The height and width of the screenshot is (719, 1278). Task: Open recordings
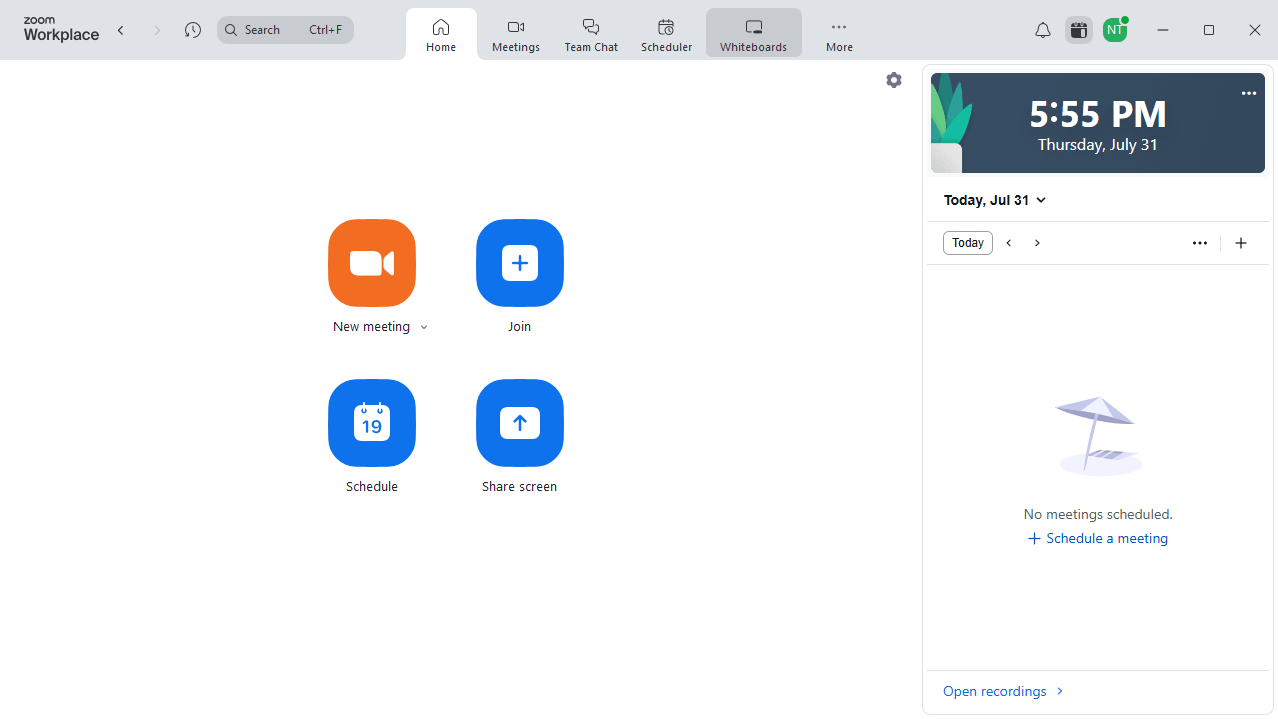(x=994, y=690)
